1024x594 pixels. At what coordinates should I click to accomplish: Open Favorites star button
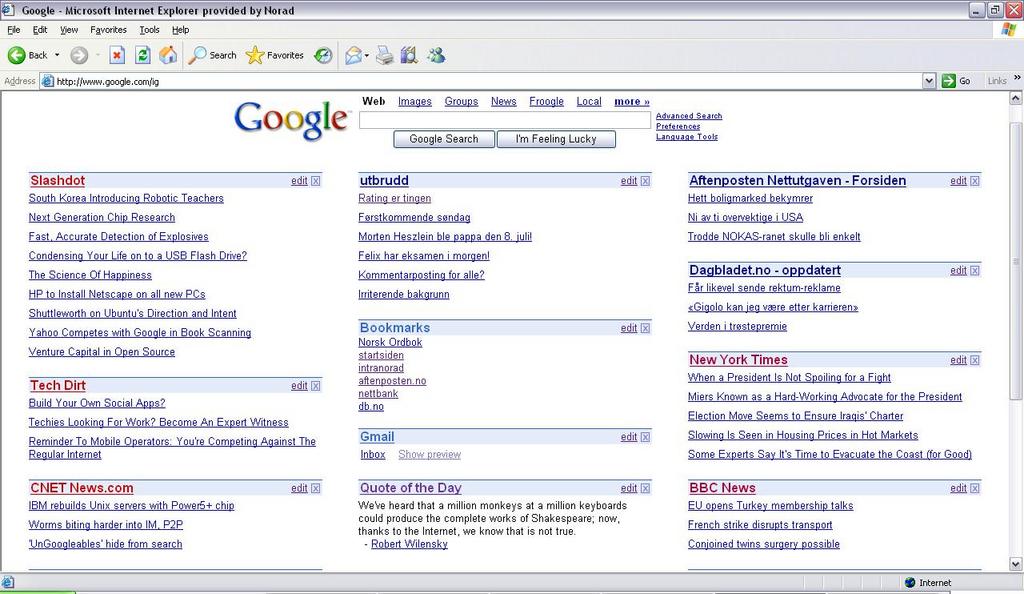coord(274,55)
